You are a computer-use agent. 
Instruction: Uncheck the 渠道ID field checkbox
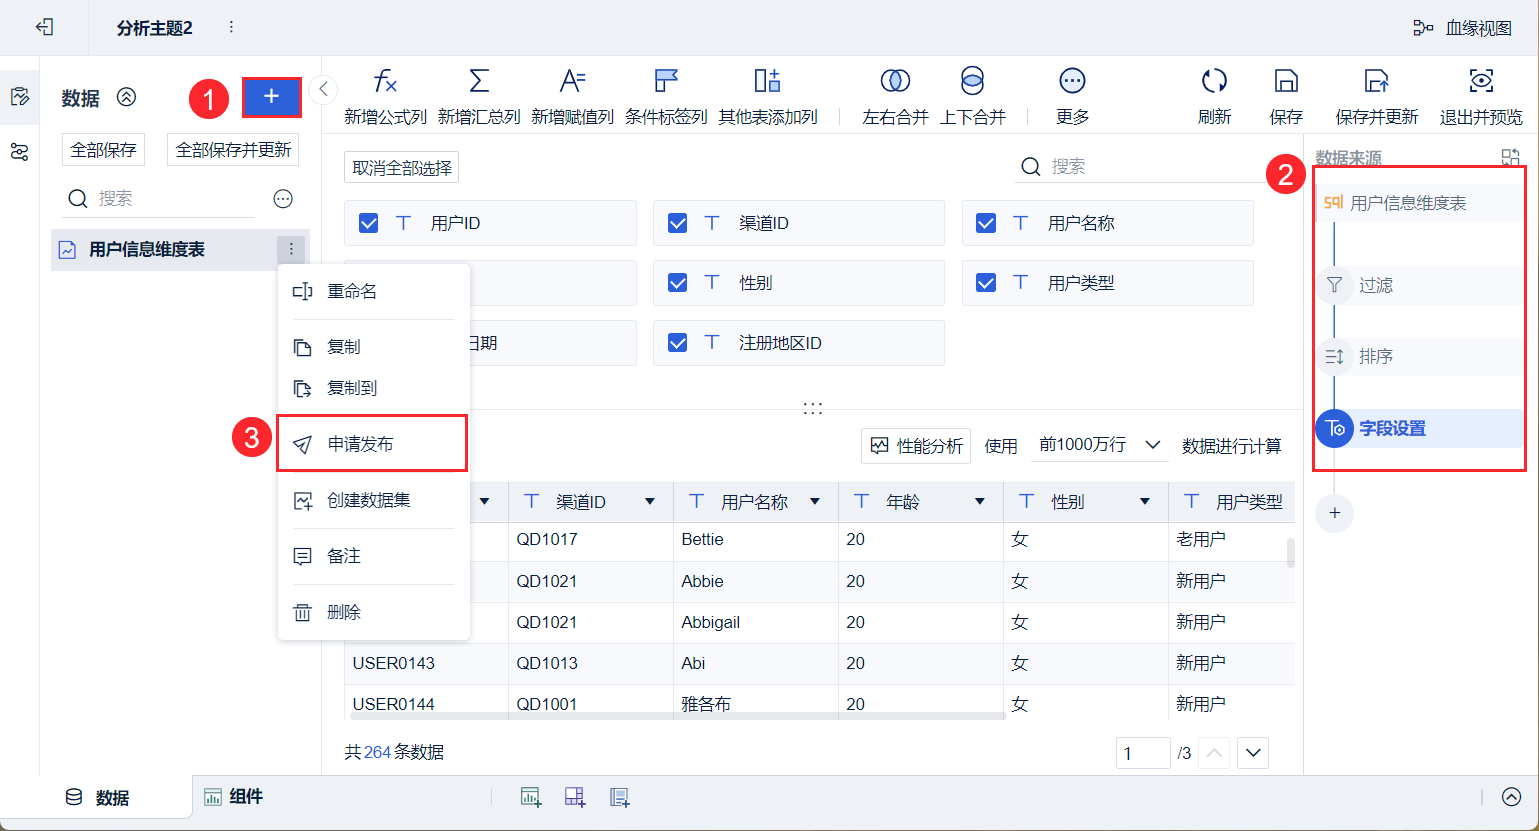coord(677,223)
